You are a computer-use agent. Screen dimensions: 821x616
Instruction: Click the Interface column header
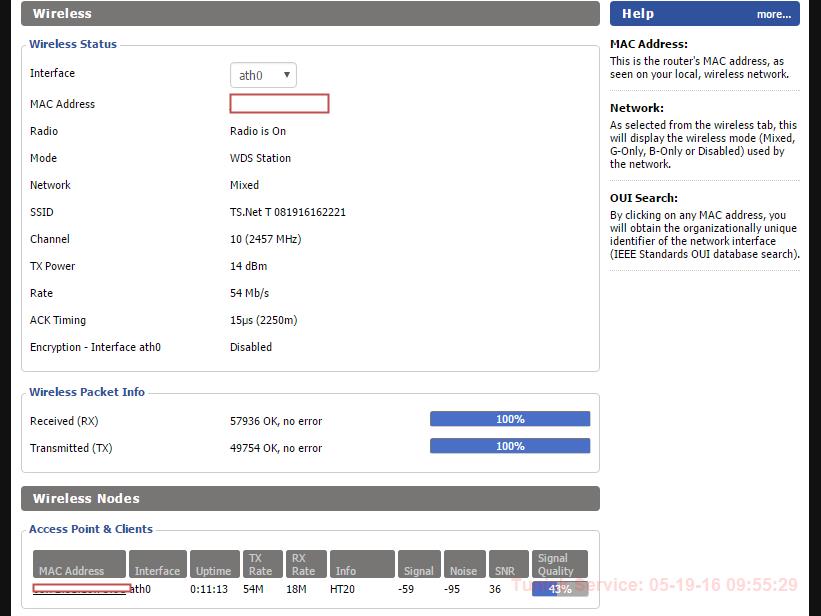pyautogui.click(x=158, y=564)
